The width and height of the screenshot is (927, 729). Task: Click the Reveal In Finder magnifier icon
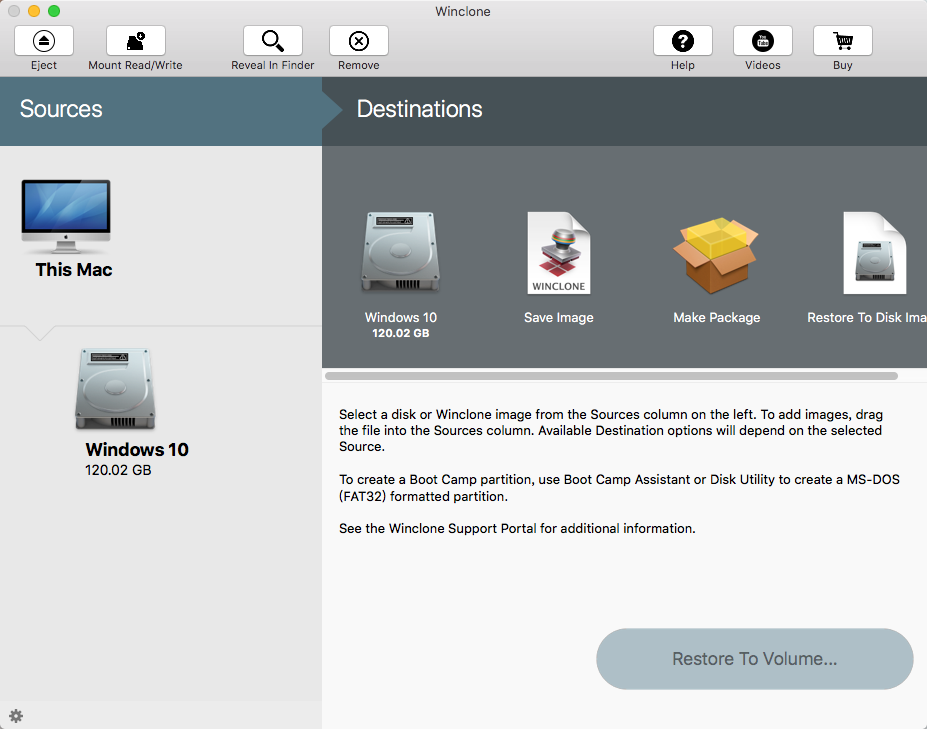point(273,41)
